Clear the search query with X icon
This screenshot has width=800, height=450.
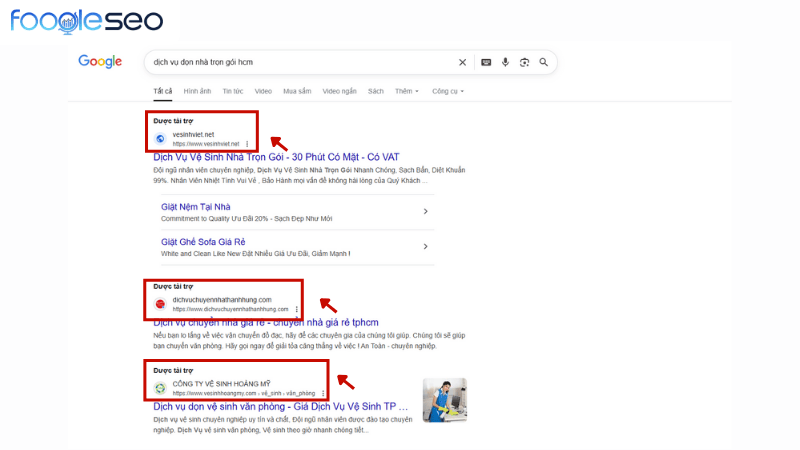(x=462, y=62)
